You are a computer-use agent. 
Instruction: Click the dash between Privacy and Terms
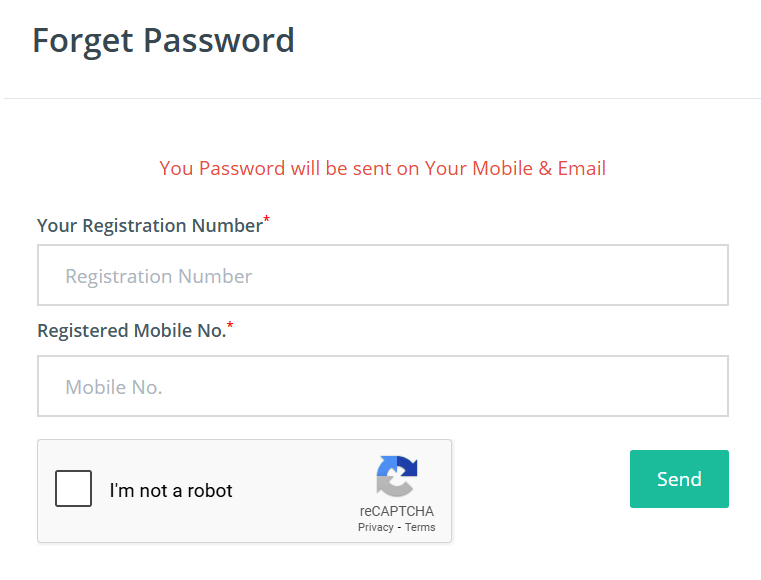click(x=399, y=527)
